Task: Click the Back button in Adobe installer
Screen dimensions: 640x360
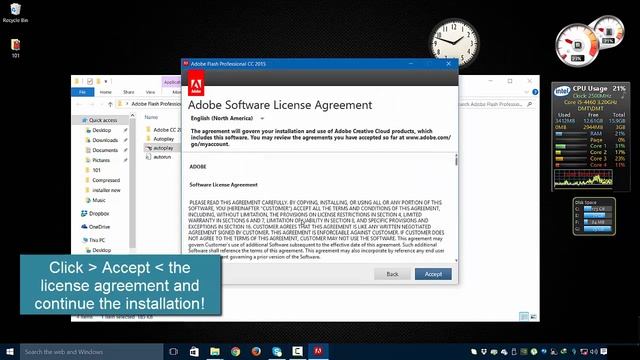Action: pyautogui.click(x=392, y=274)
